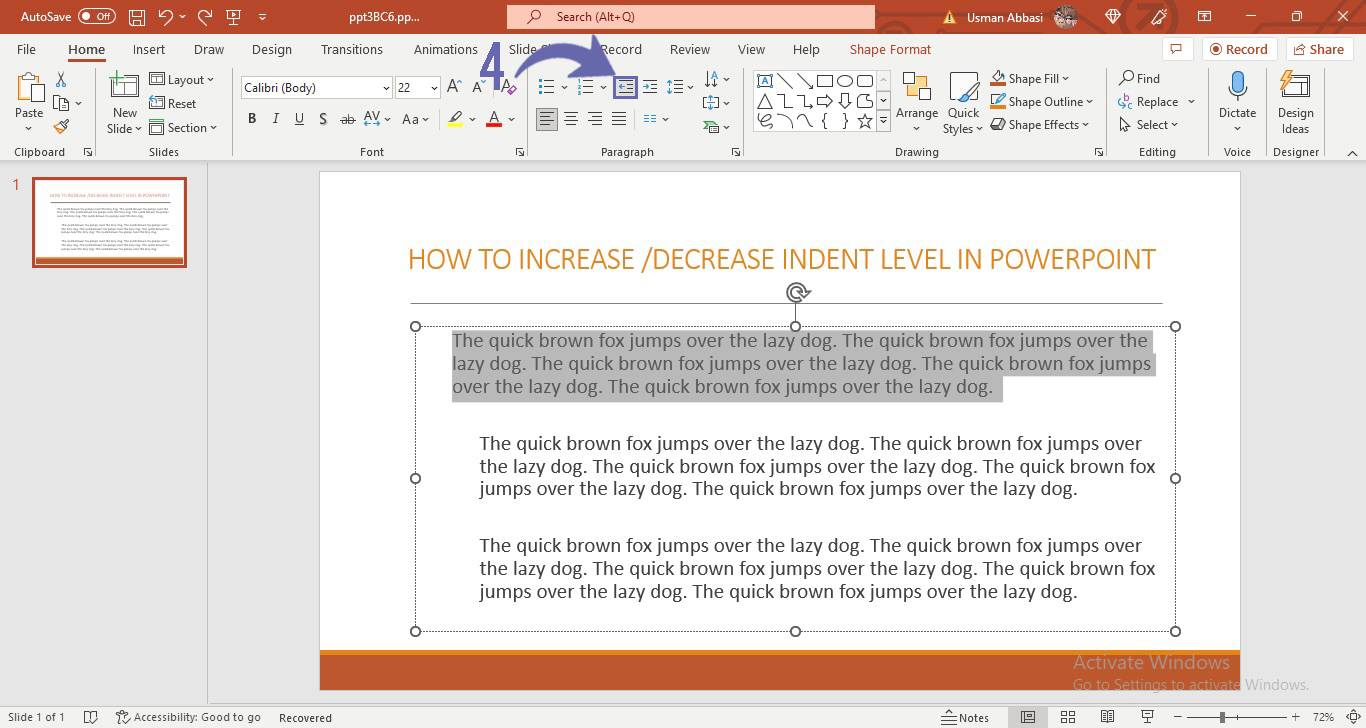
Task: Click the Normal view status bar icon
Action: coord(1027,717)
